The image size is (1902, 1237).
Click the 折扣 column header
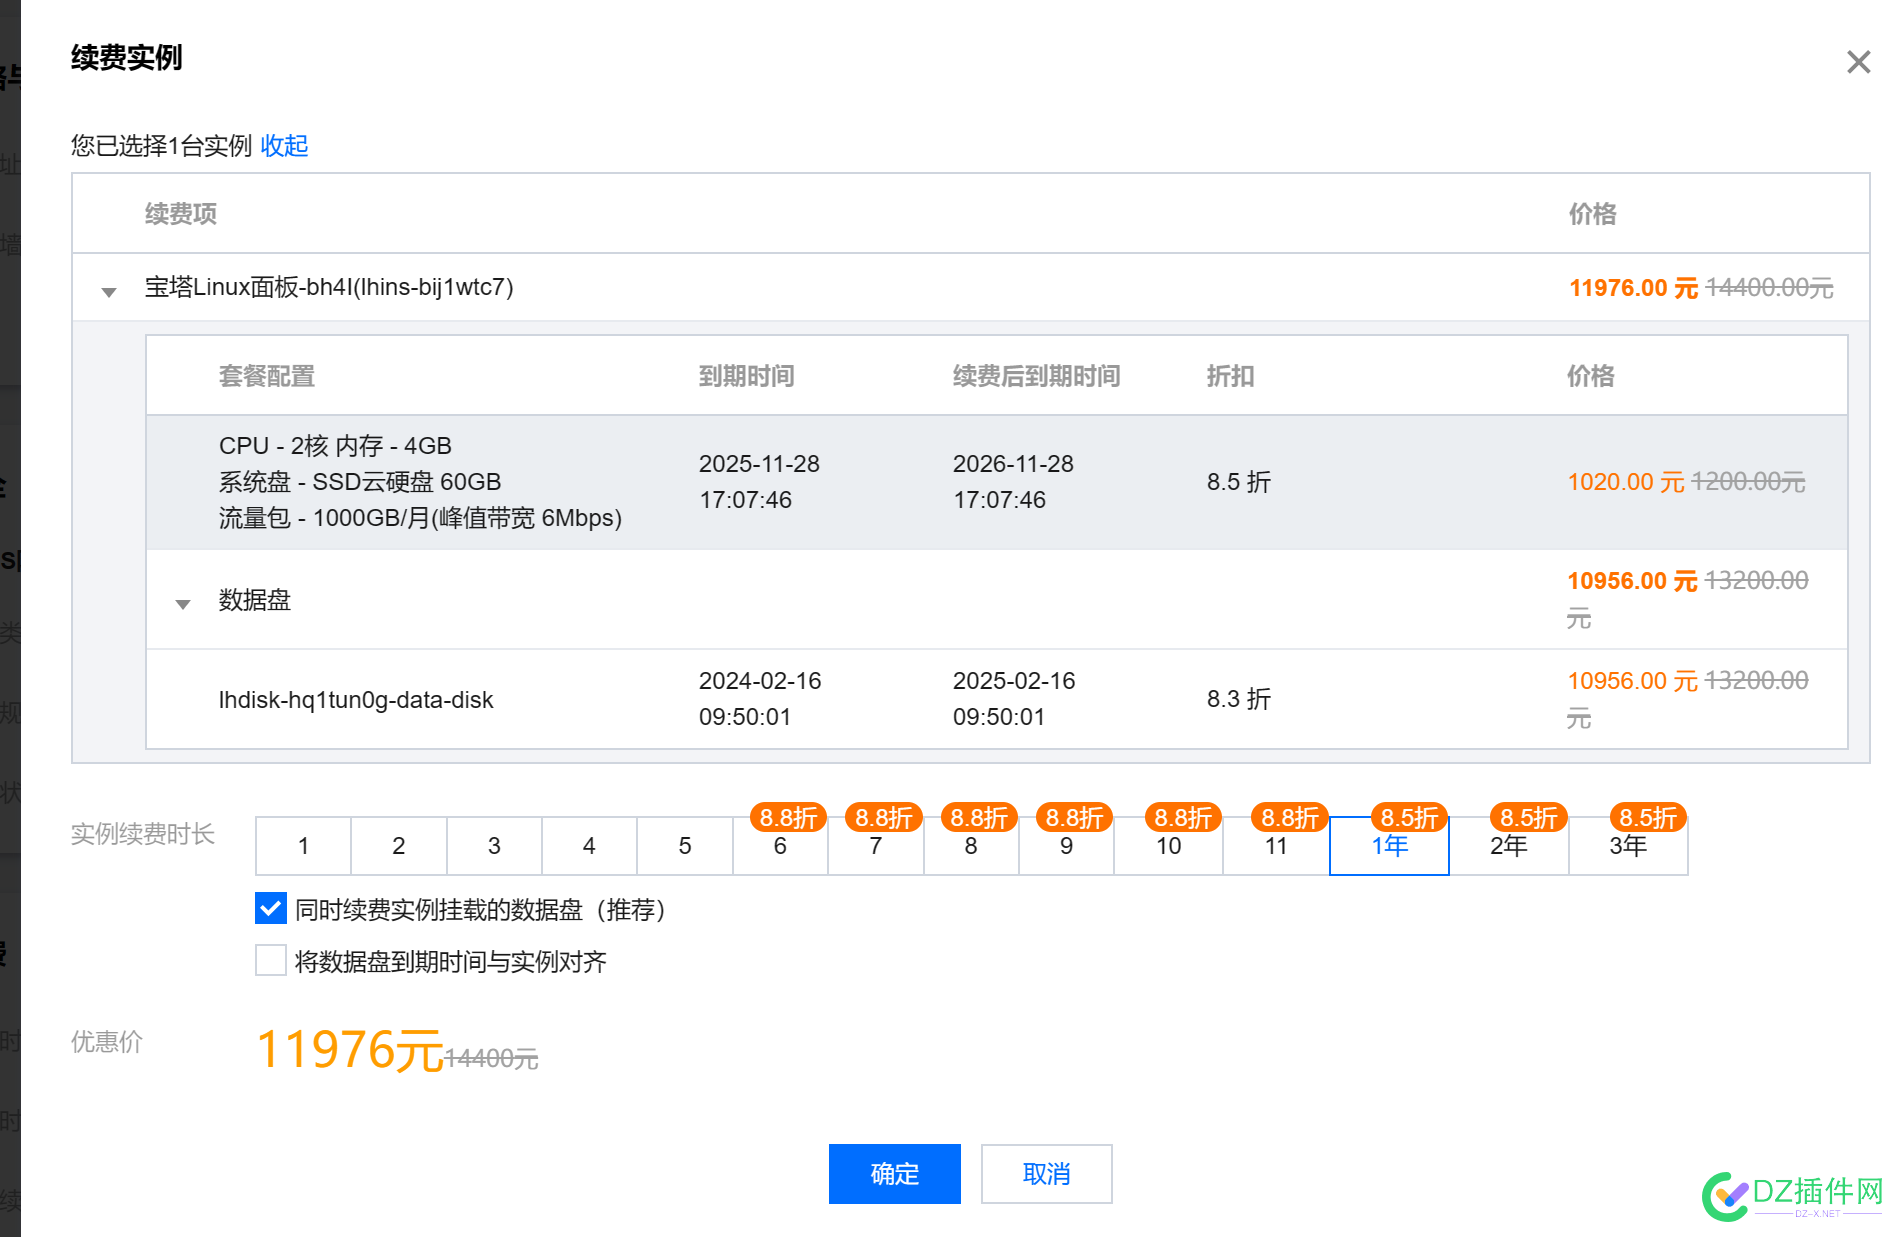(1231, 376)
